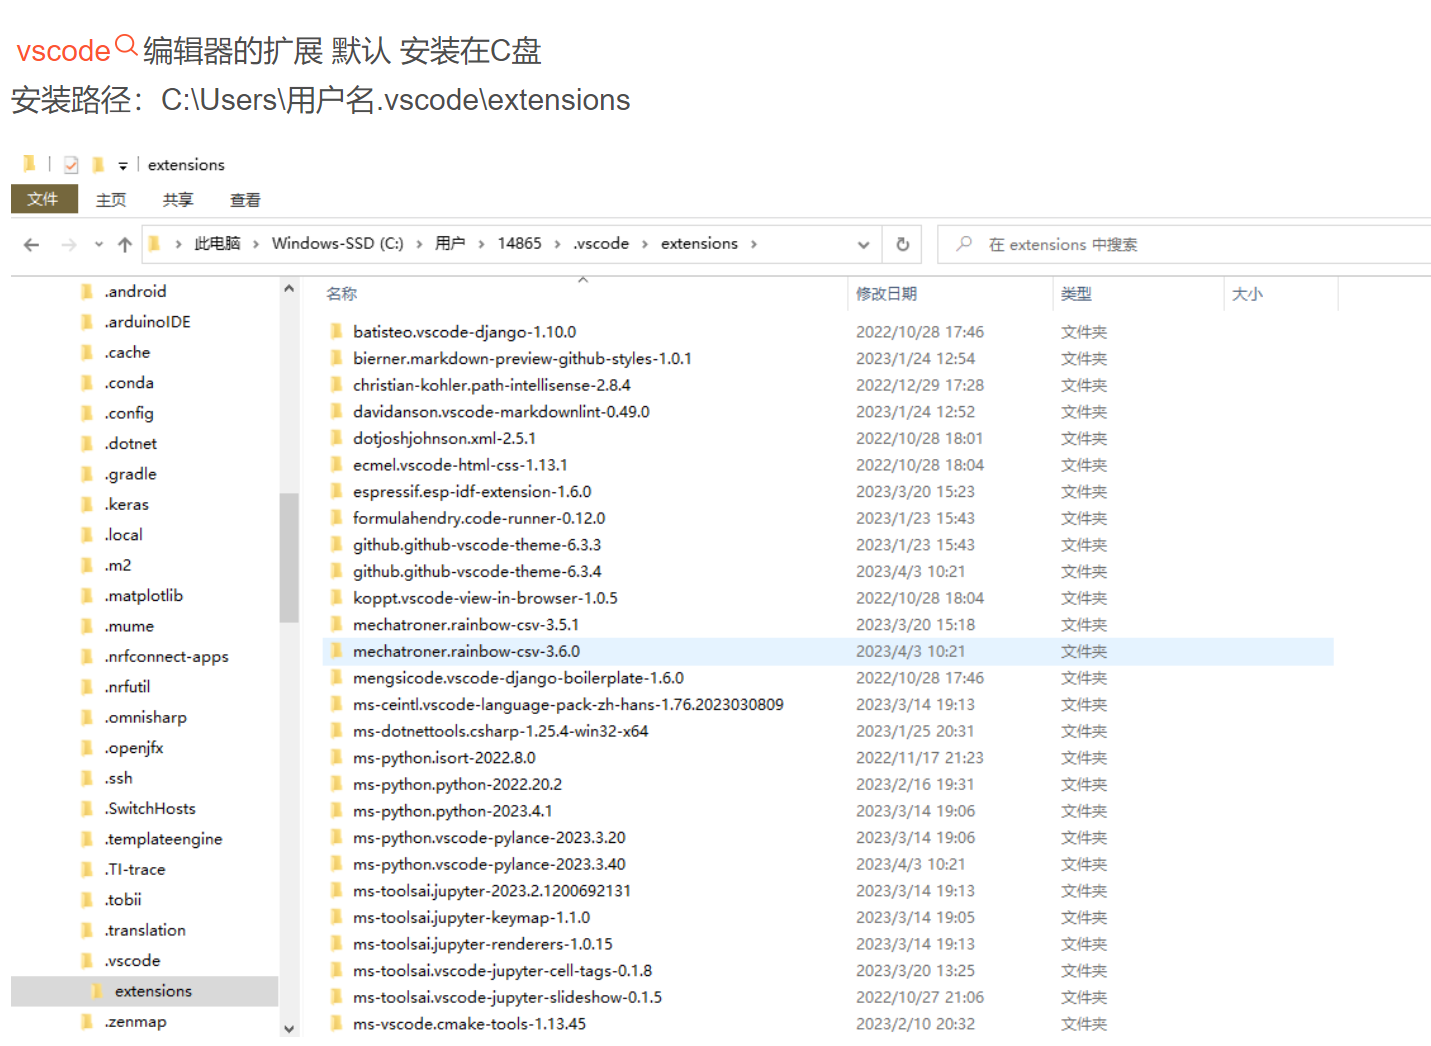The width and height of the screenshot is (1431, 1046).
Task: Click folder icon of ms-dotnettools.csharp-1.25.4-win32-x64
Action: tap(337, 730)
